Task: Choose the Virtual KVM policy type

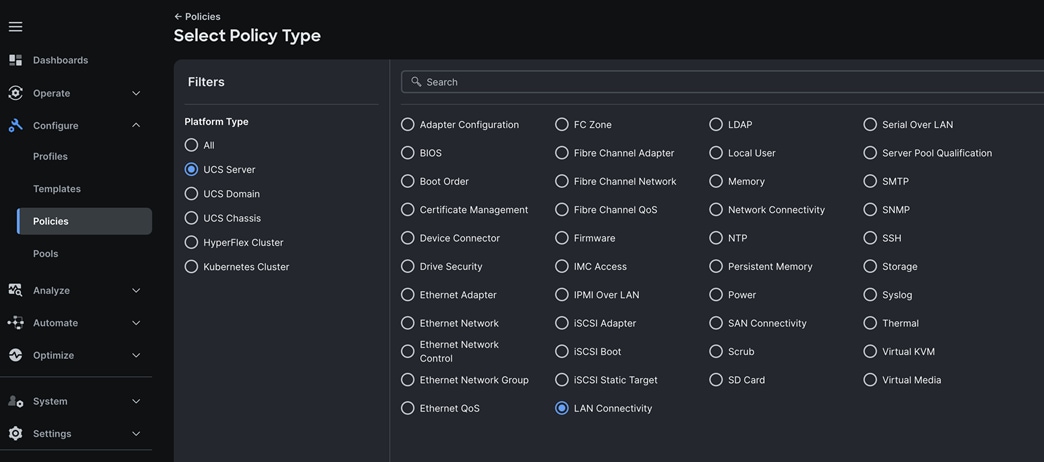Action: [x=870, y=351]
